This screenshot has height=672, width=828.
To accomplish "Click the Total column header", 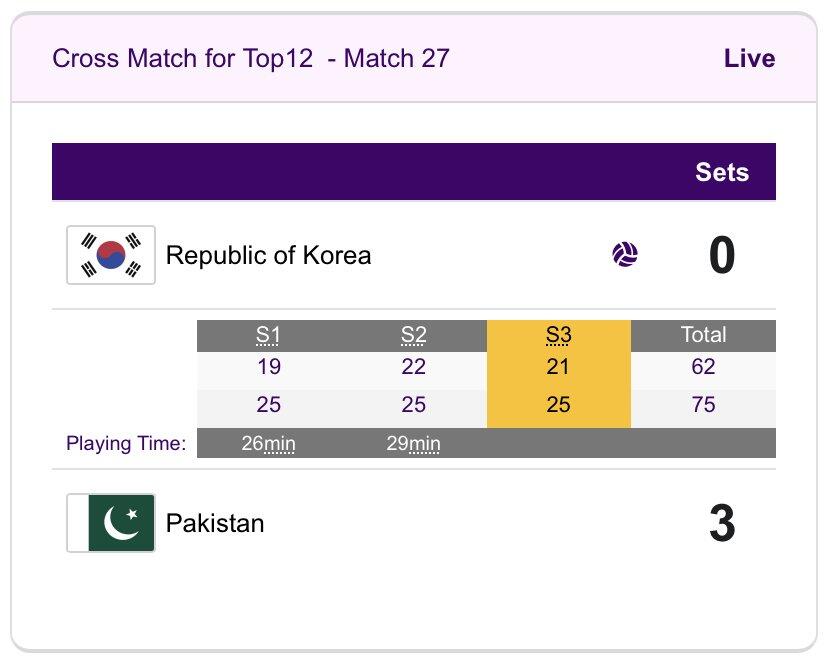I will point(703,335).
